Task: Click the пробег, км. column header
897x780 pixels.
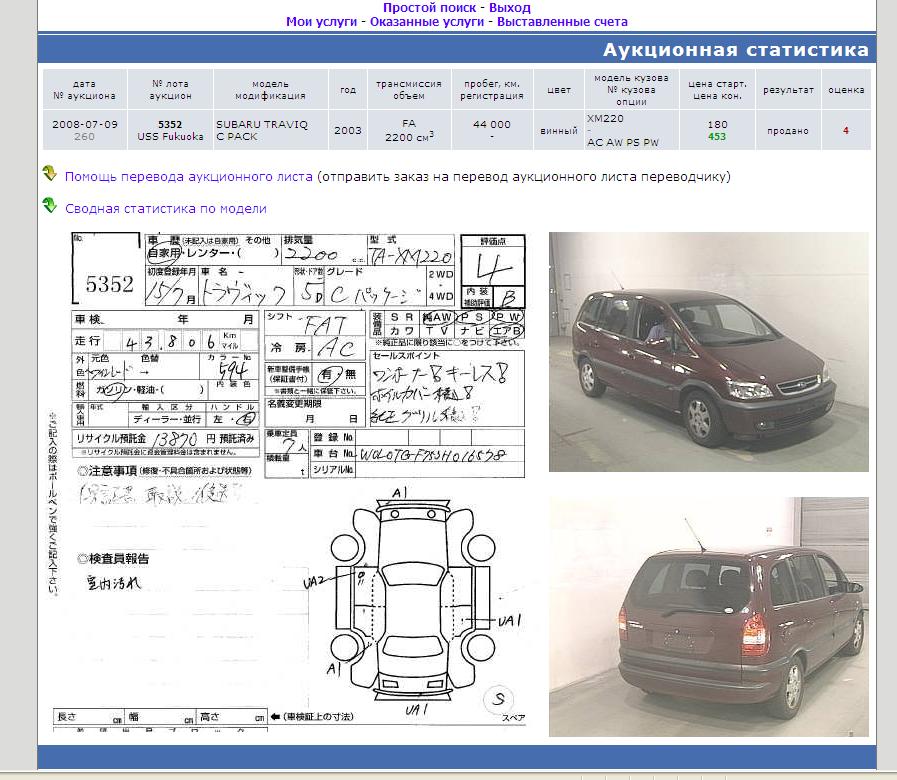Action: click(x=492, y=90)
